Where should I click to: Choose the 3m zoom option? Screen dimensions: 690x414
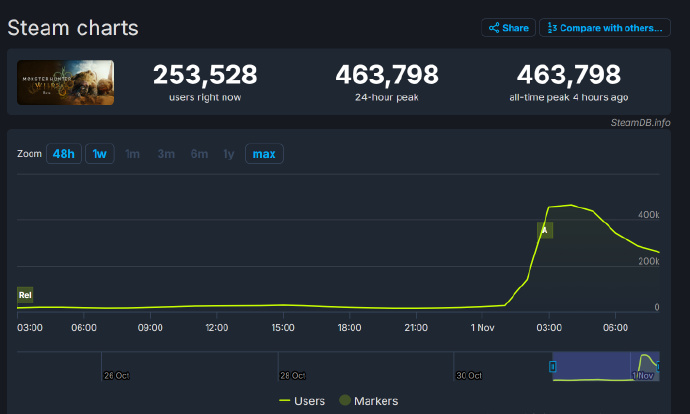point(166,154)
